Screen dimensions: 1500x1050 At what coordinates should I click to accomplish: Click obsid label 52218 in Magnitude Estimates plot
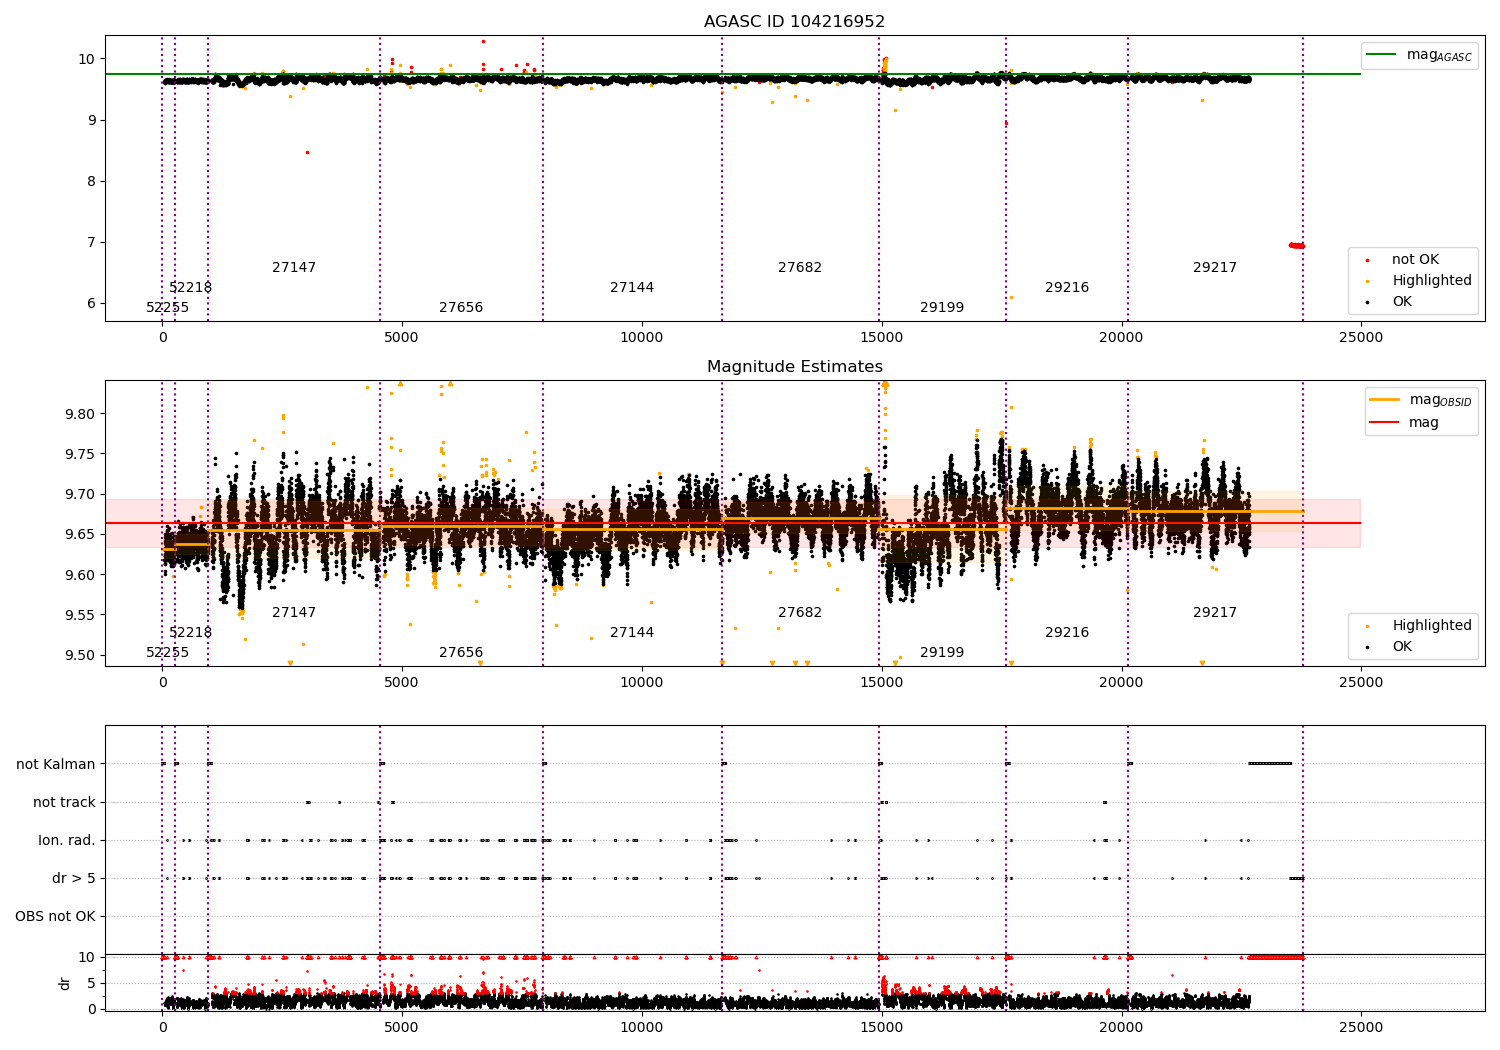190,633
